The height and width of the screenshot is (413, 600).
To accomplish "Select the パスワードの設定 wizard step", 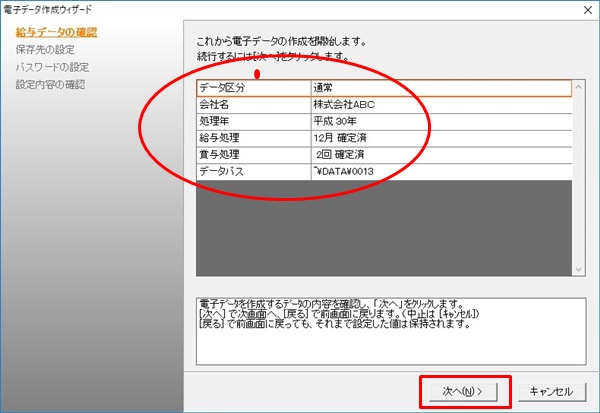I will tap(52, 67).
